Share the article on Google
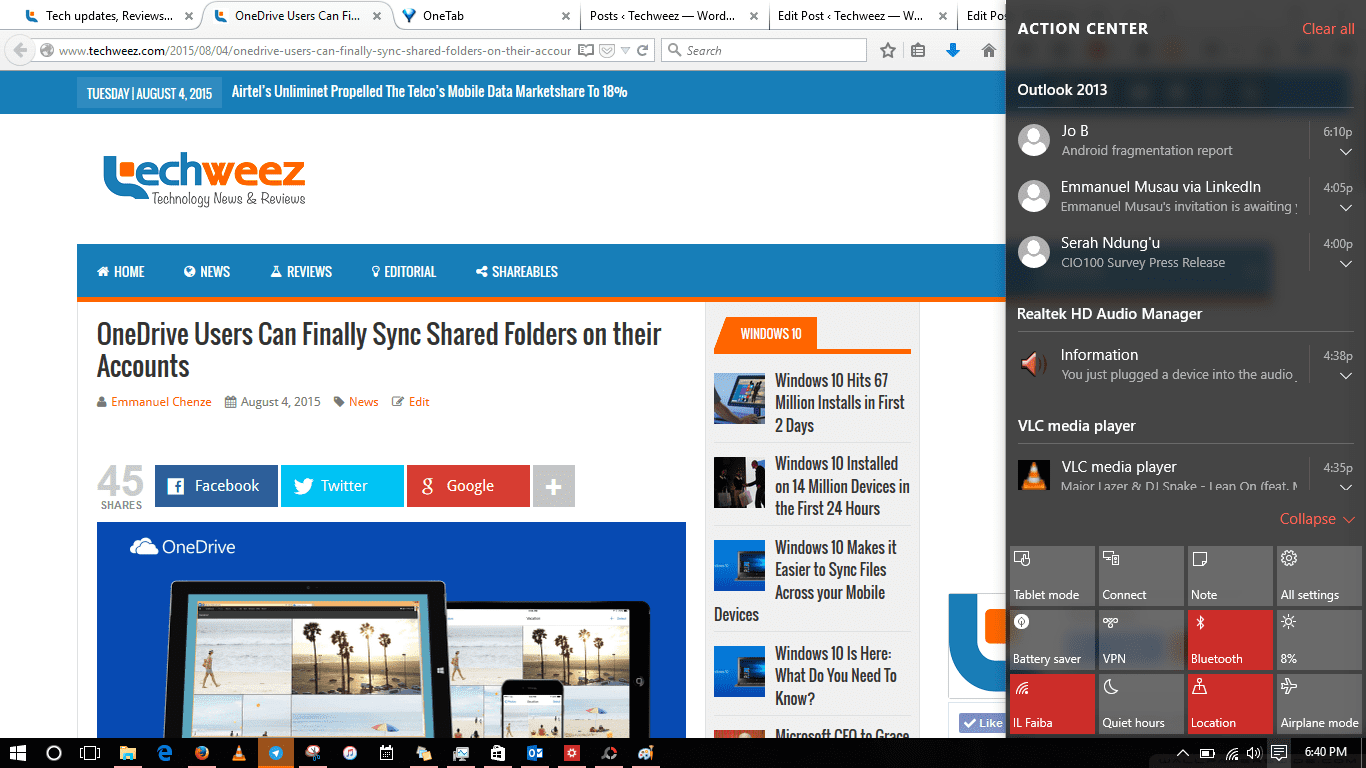The image size is (1366, 768). [468, 486]
